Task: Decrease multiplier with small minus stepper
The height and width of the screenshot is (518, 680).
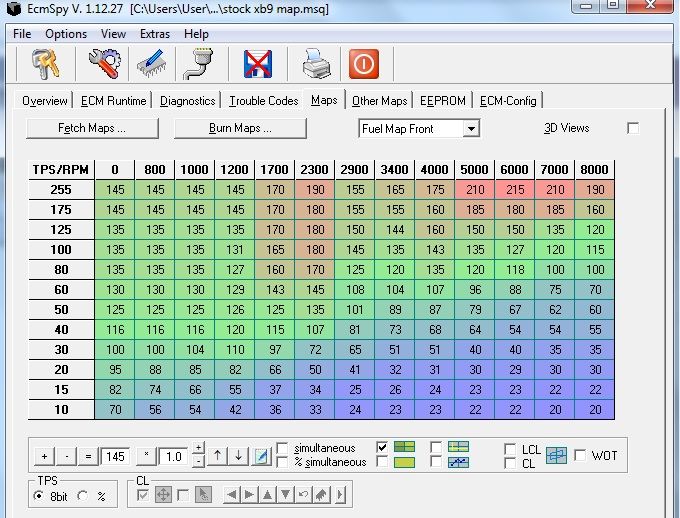Action: pos(198,461)
